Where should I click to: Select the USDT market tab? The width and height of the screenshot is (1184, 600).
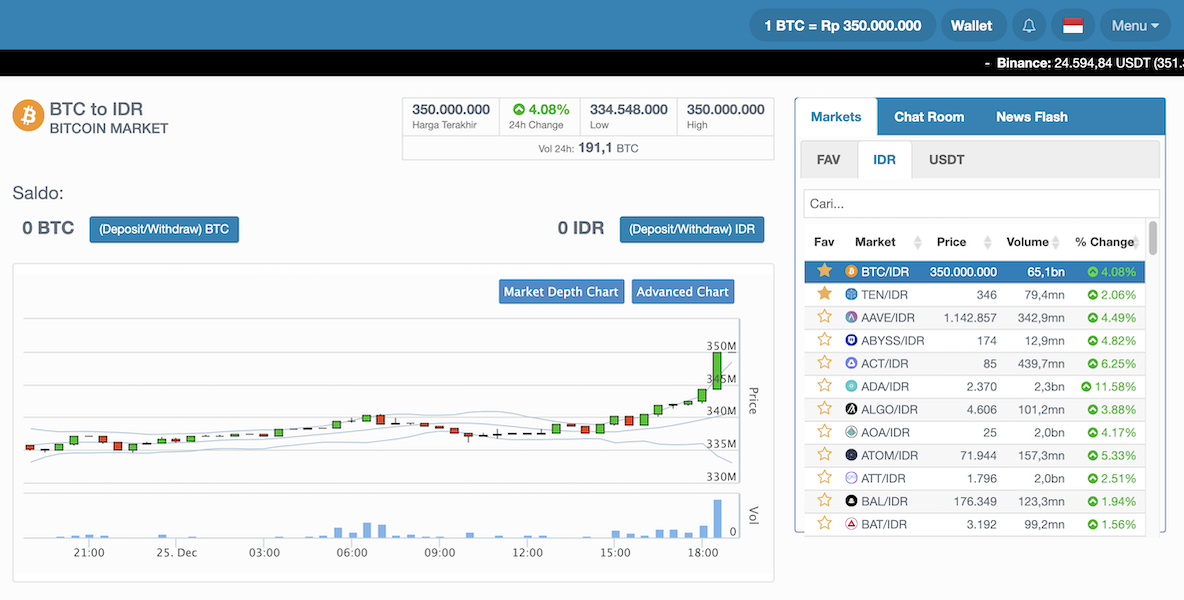[946, 160]
